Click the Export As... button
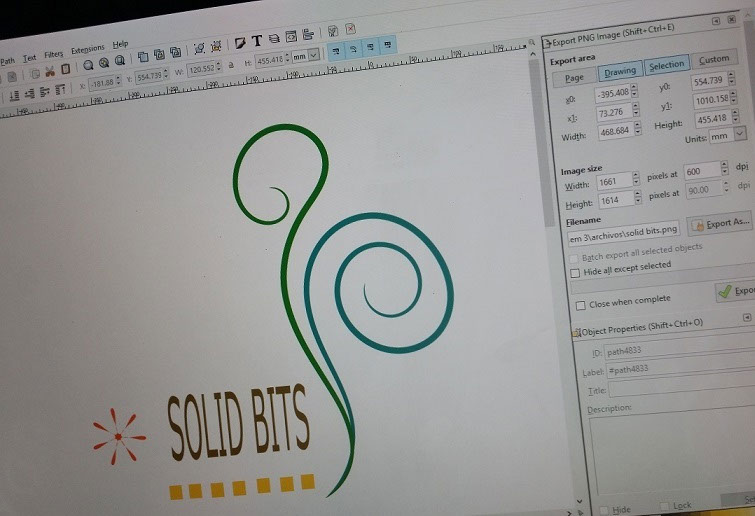Viewport: 755px width, 516px height. pos(720,224)
